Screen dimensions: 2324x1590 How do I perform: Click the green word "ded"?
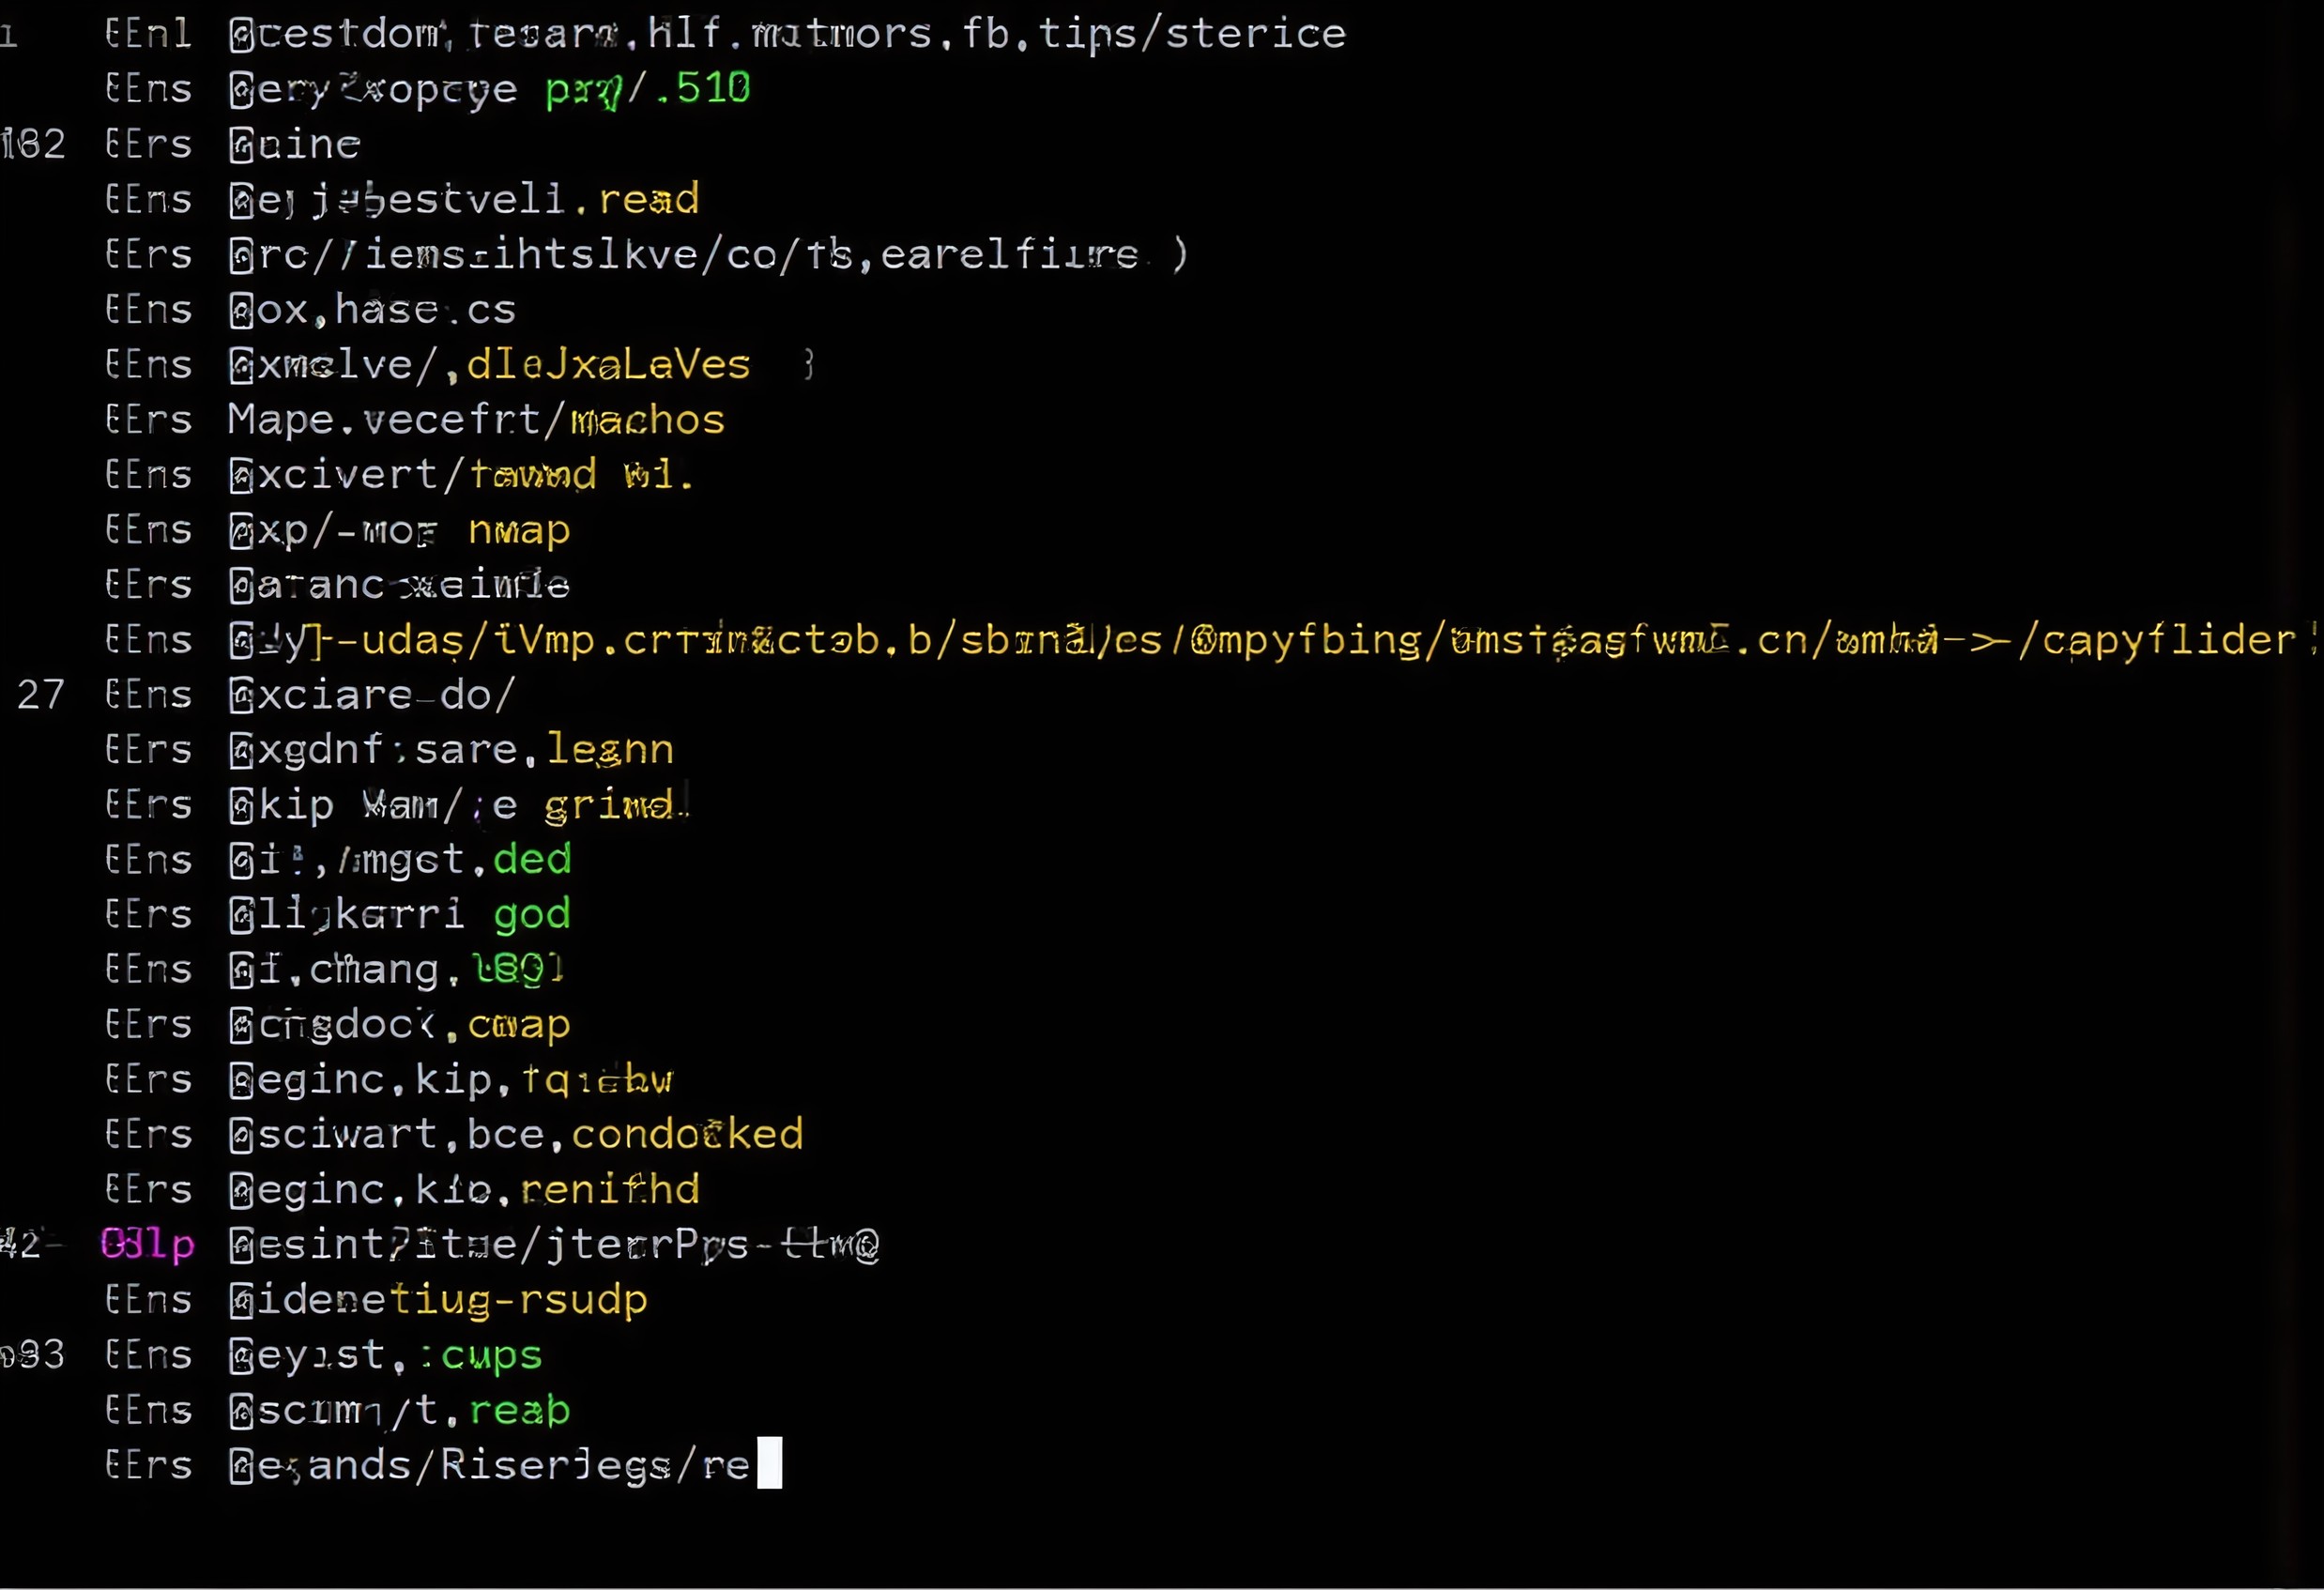(x=532, y=860)
